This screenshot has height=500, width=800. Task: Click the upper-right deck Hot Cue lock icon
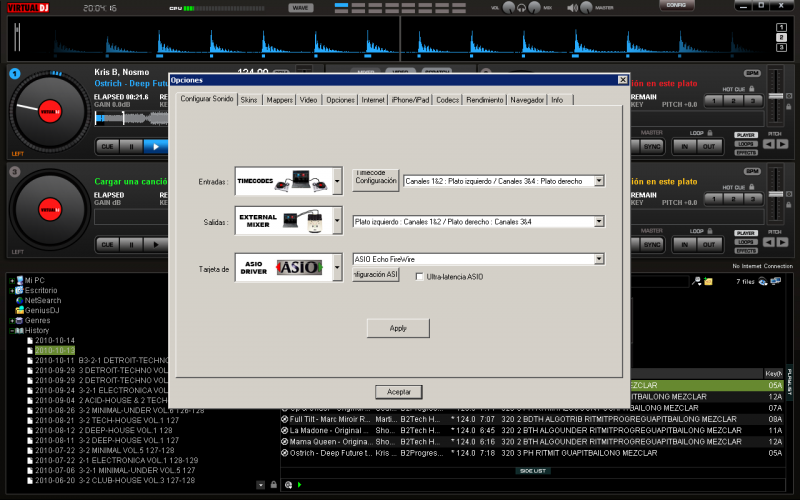[x=751, y=89]
